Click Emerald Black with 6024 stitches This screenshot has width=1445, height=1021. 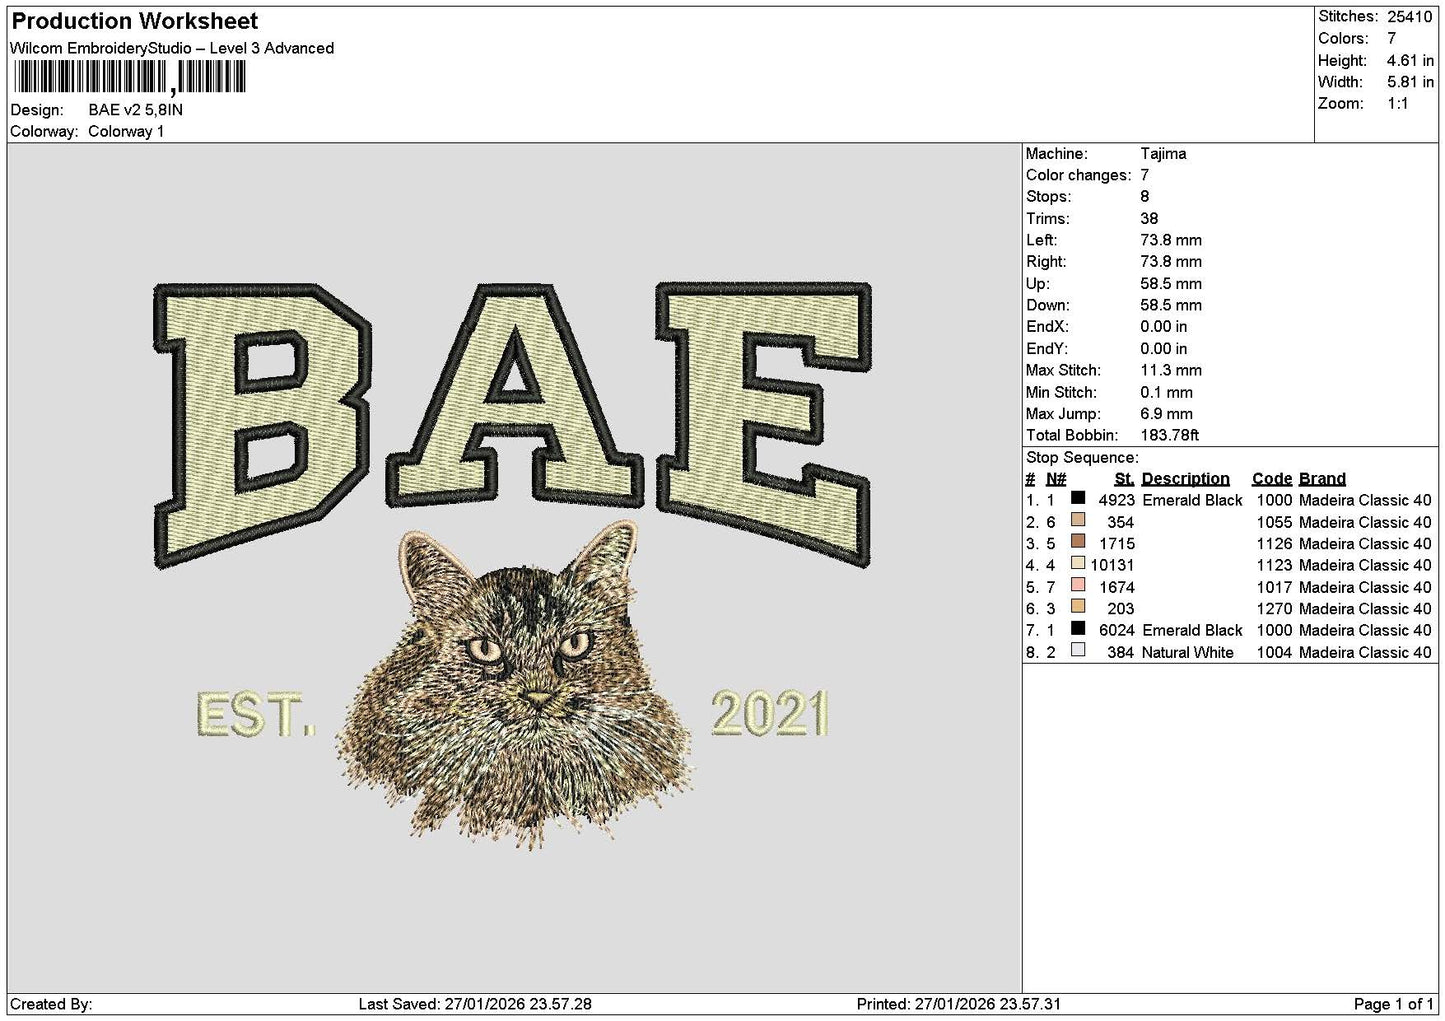(x=1192, y=630)
